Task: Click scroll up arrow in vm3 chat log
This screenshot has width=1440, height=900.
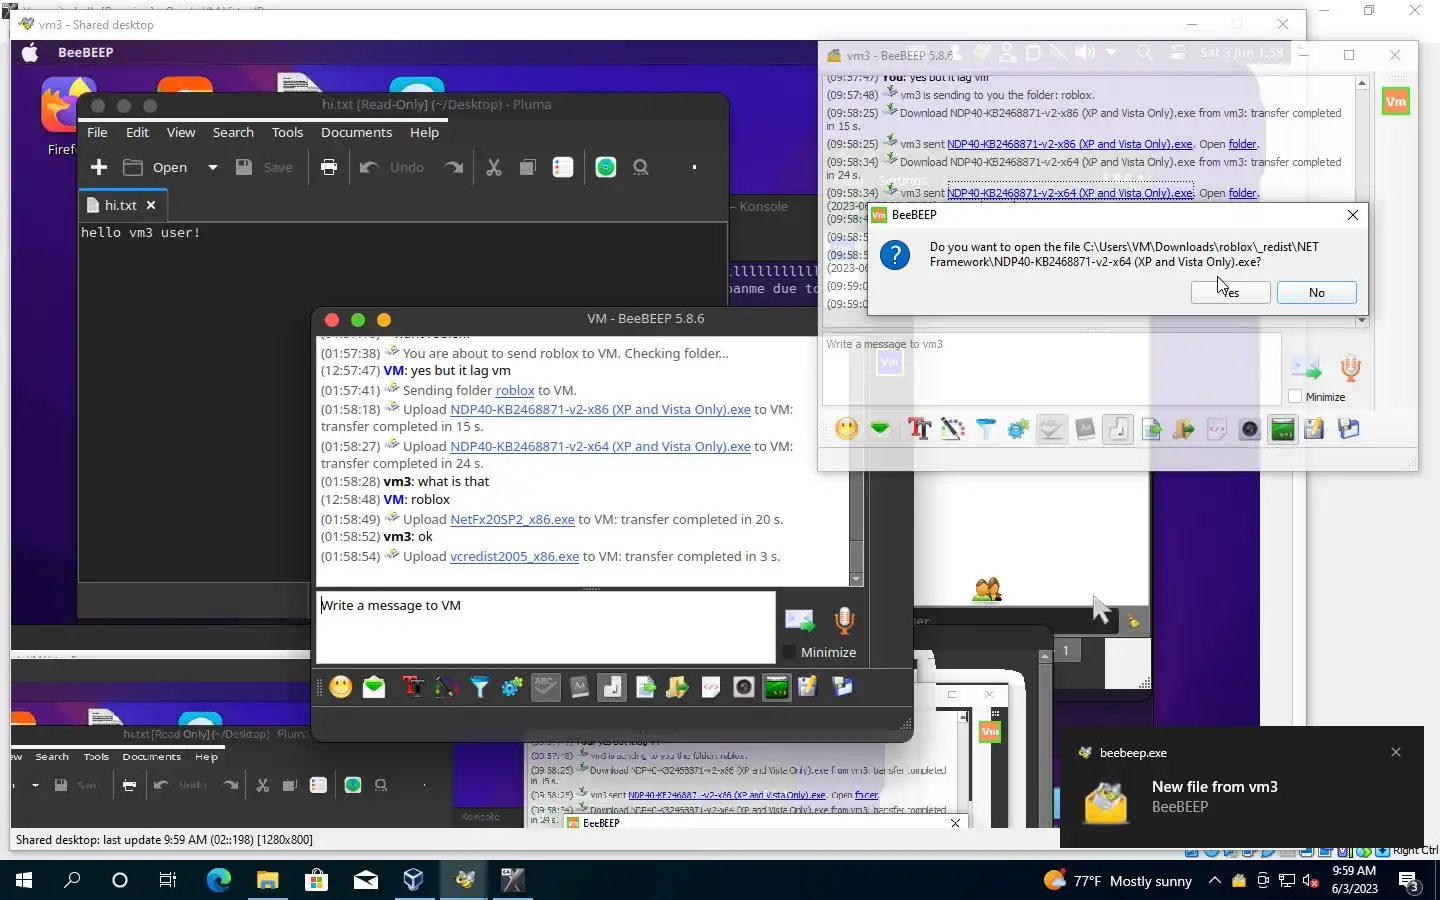Action: [1362, 84]
